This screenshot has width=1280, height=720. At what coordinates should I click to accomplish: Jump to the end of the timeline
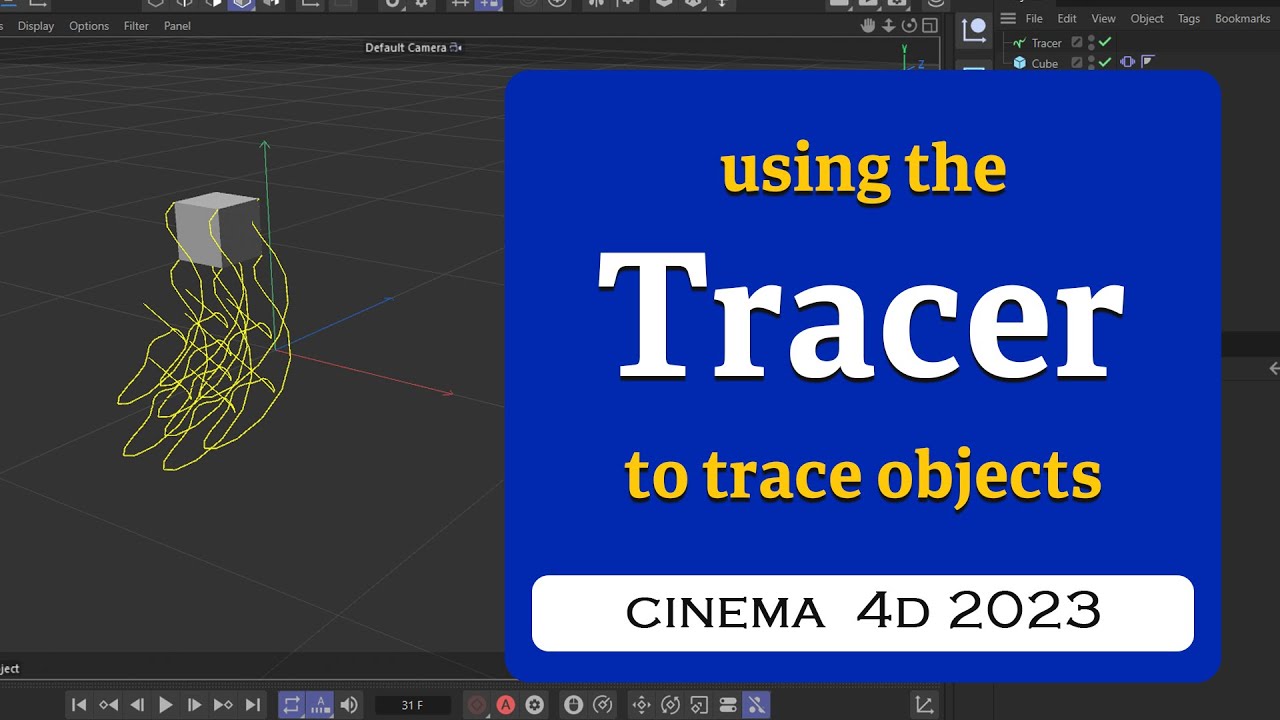coord(253,705)
